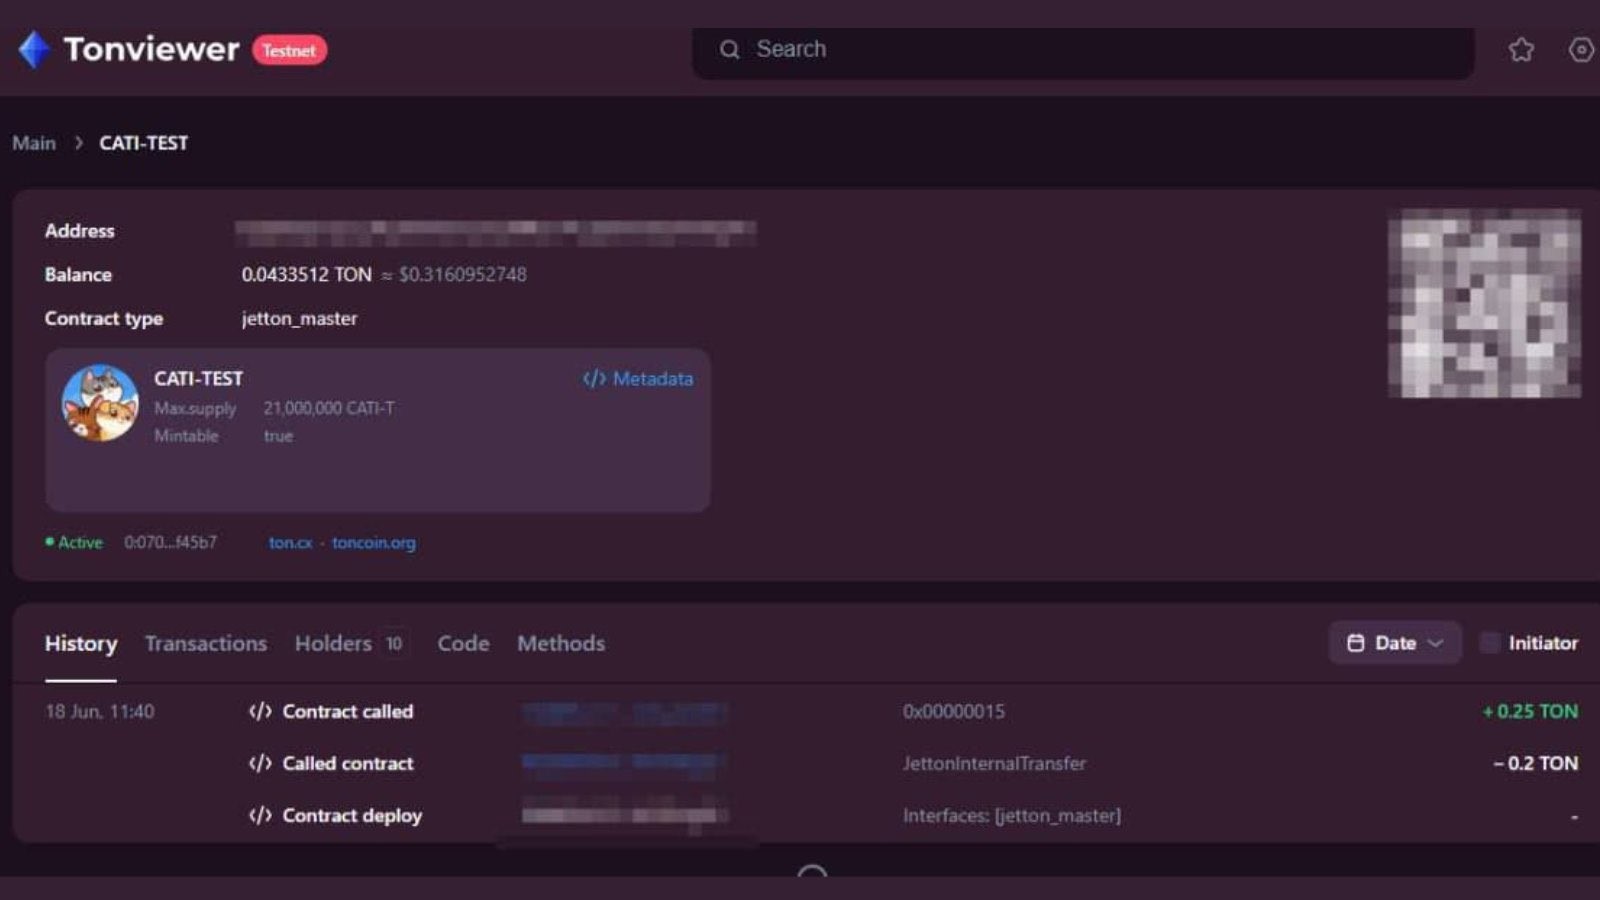Click the calendar icon in Date filter
Screen dimensions: 1600x900
1355,643
